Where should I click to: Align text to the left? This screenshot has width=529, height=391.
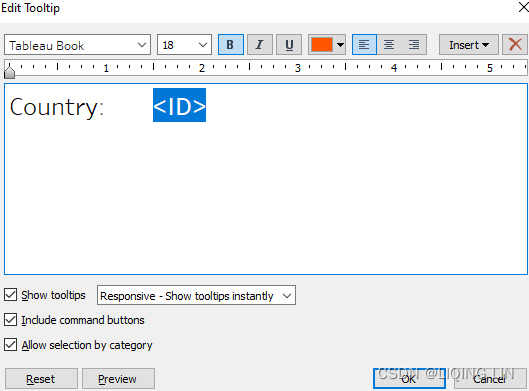click(364, 45)
